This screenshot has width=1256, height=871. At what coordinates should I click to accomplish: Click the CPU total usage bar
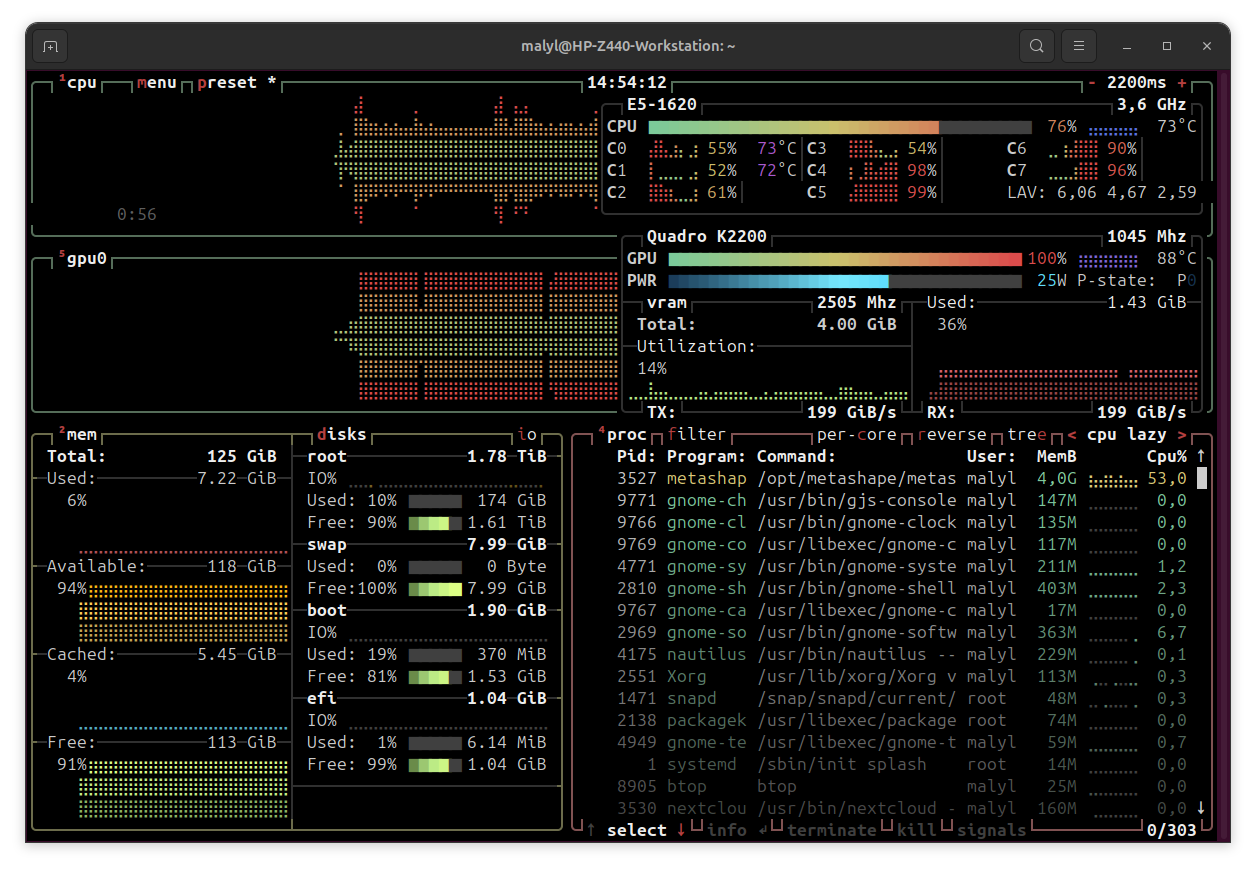[x=840, y=127]
